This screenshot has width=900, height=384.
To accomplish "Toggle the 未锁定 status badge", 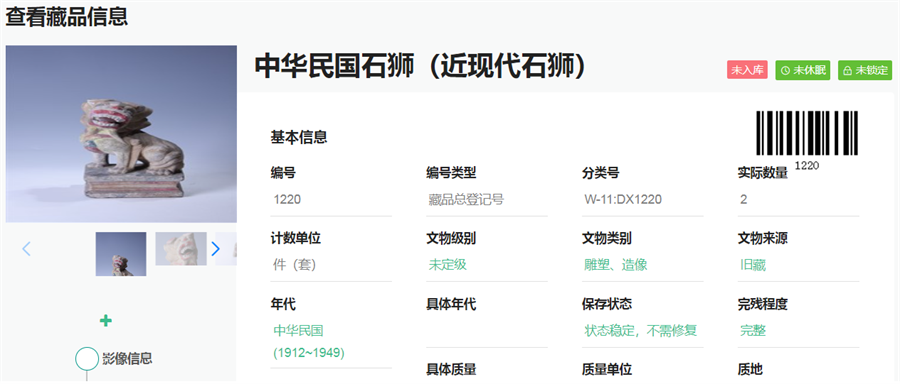I will [865, 70].
